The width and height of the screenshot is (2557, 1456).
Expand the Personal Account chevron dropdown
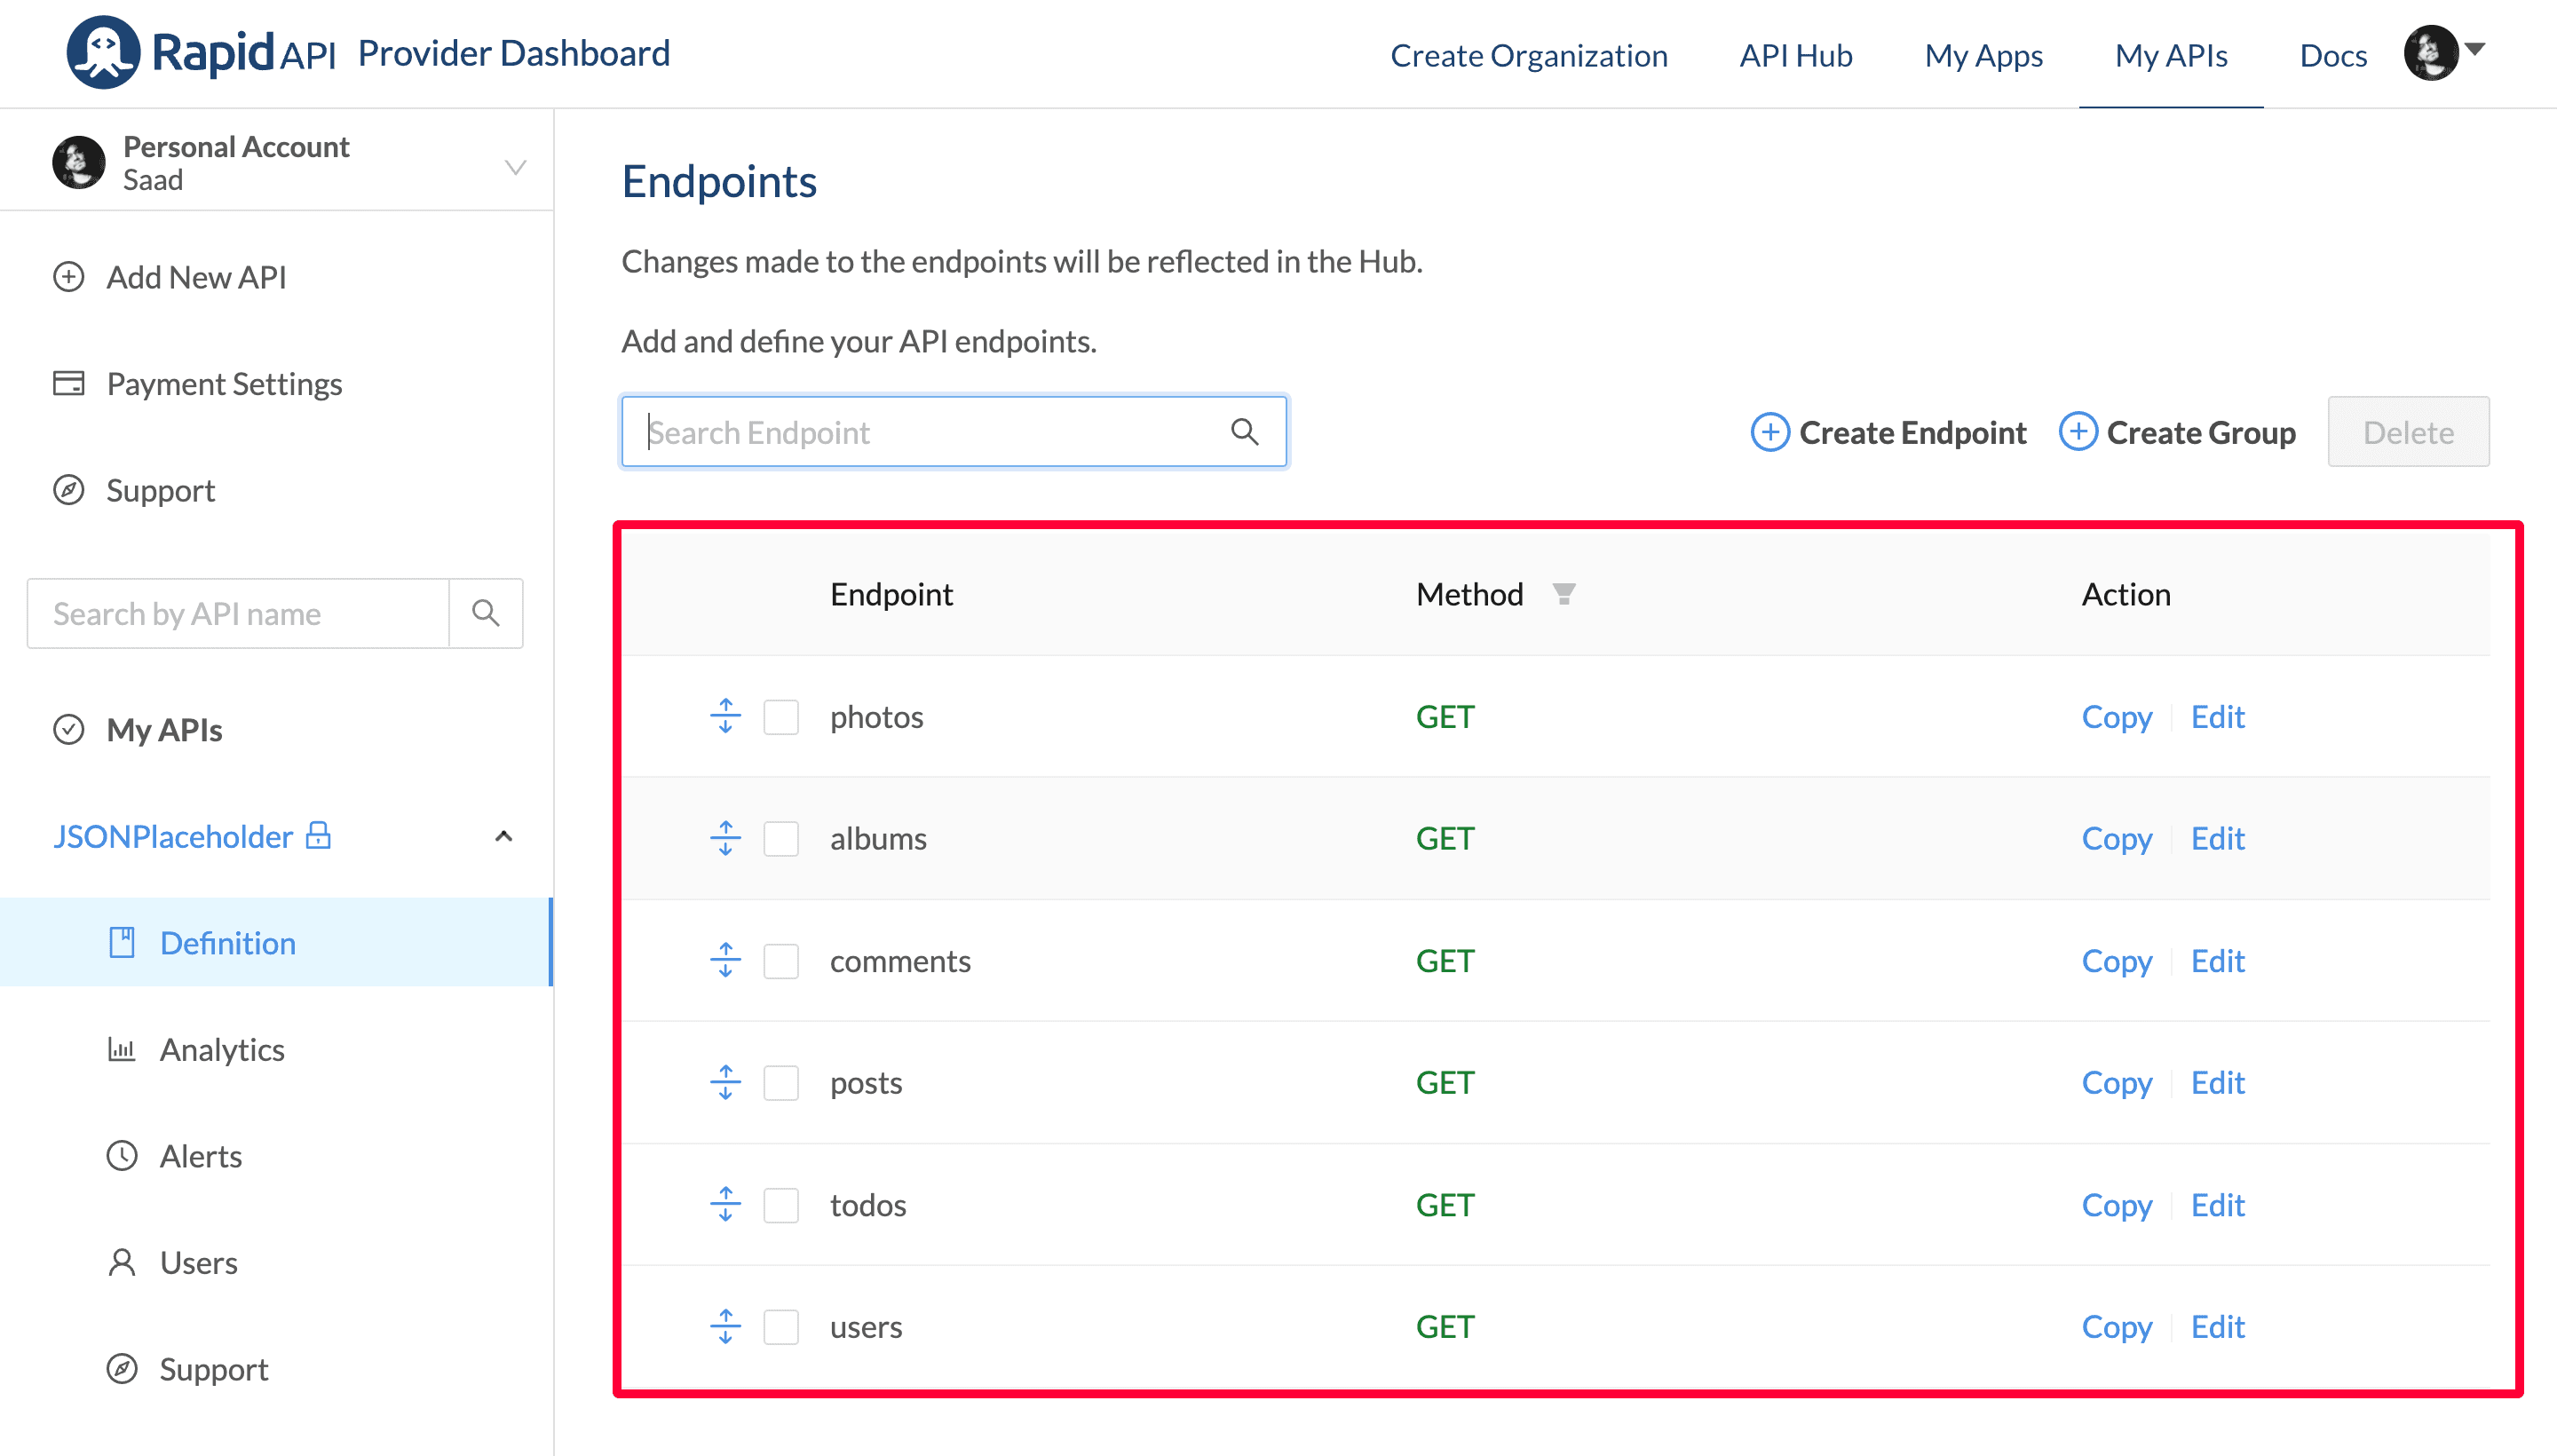[x=515, y=167]
